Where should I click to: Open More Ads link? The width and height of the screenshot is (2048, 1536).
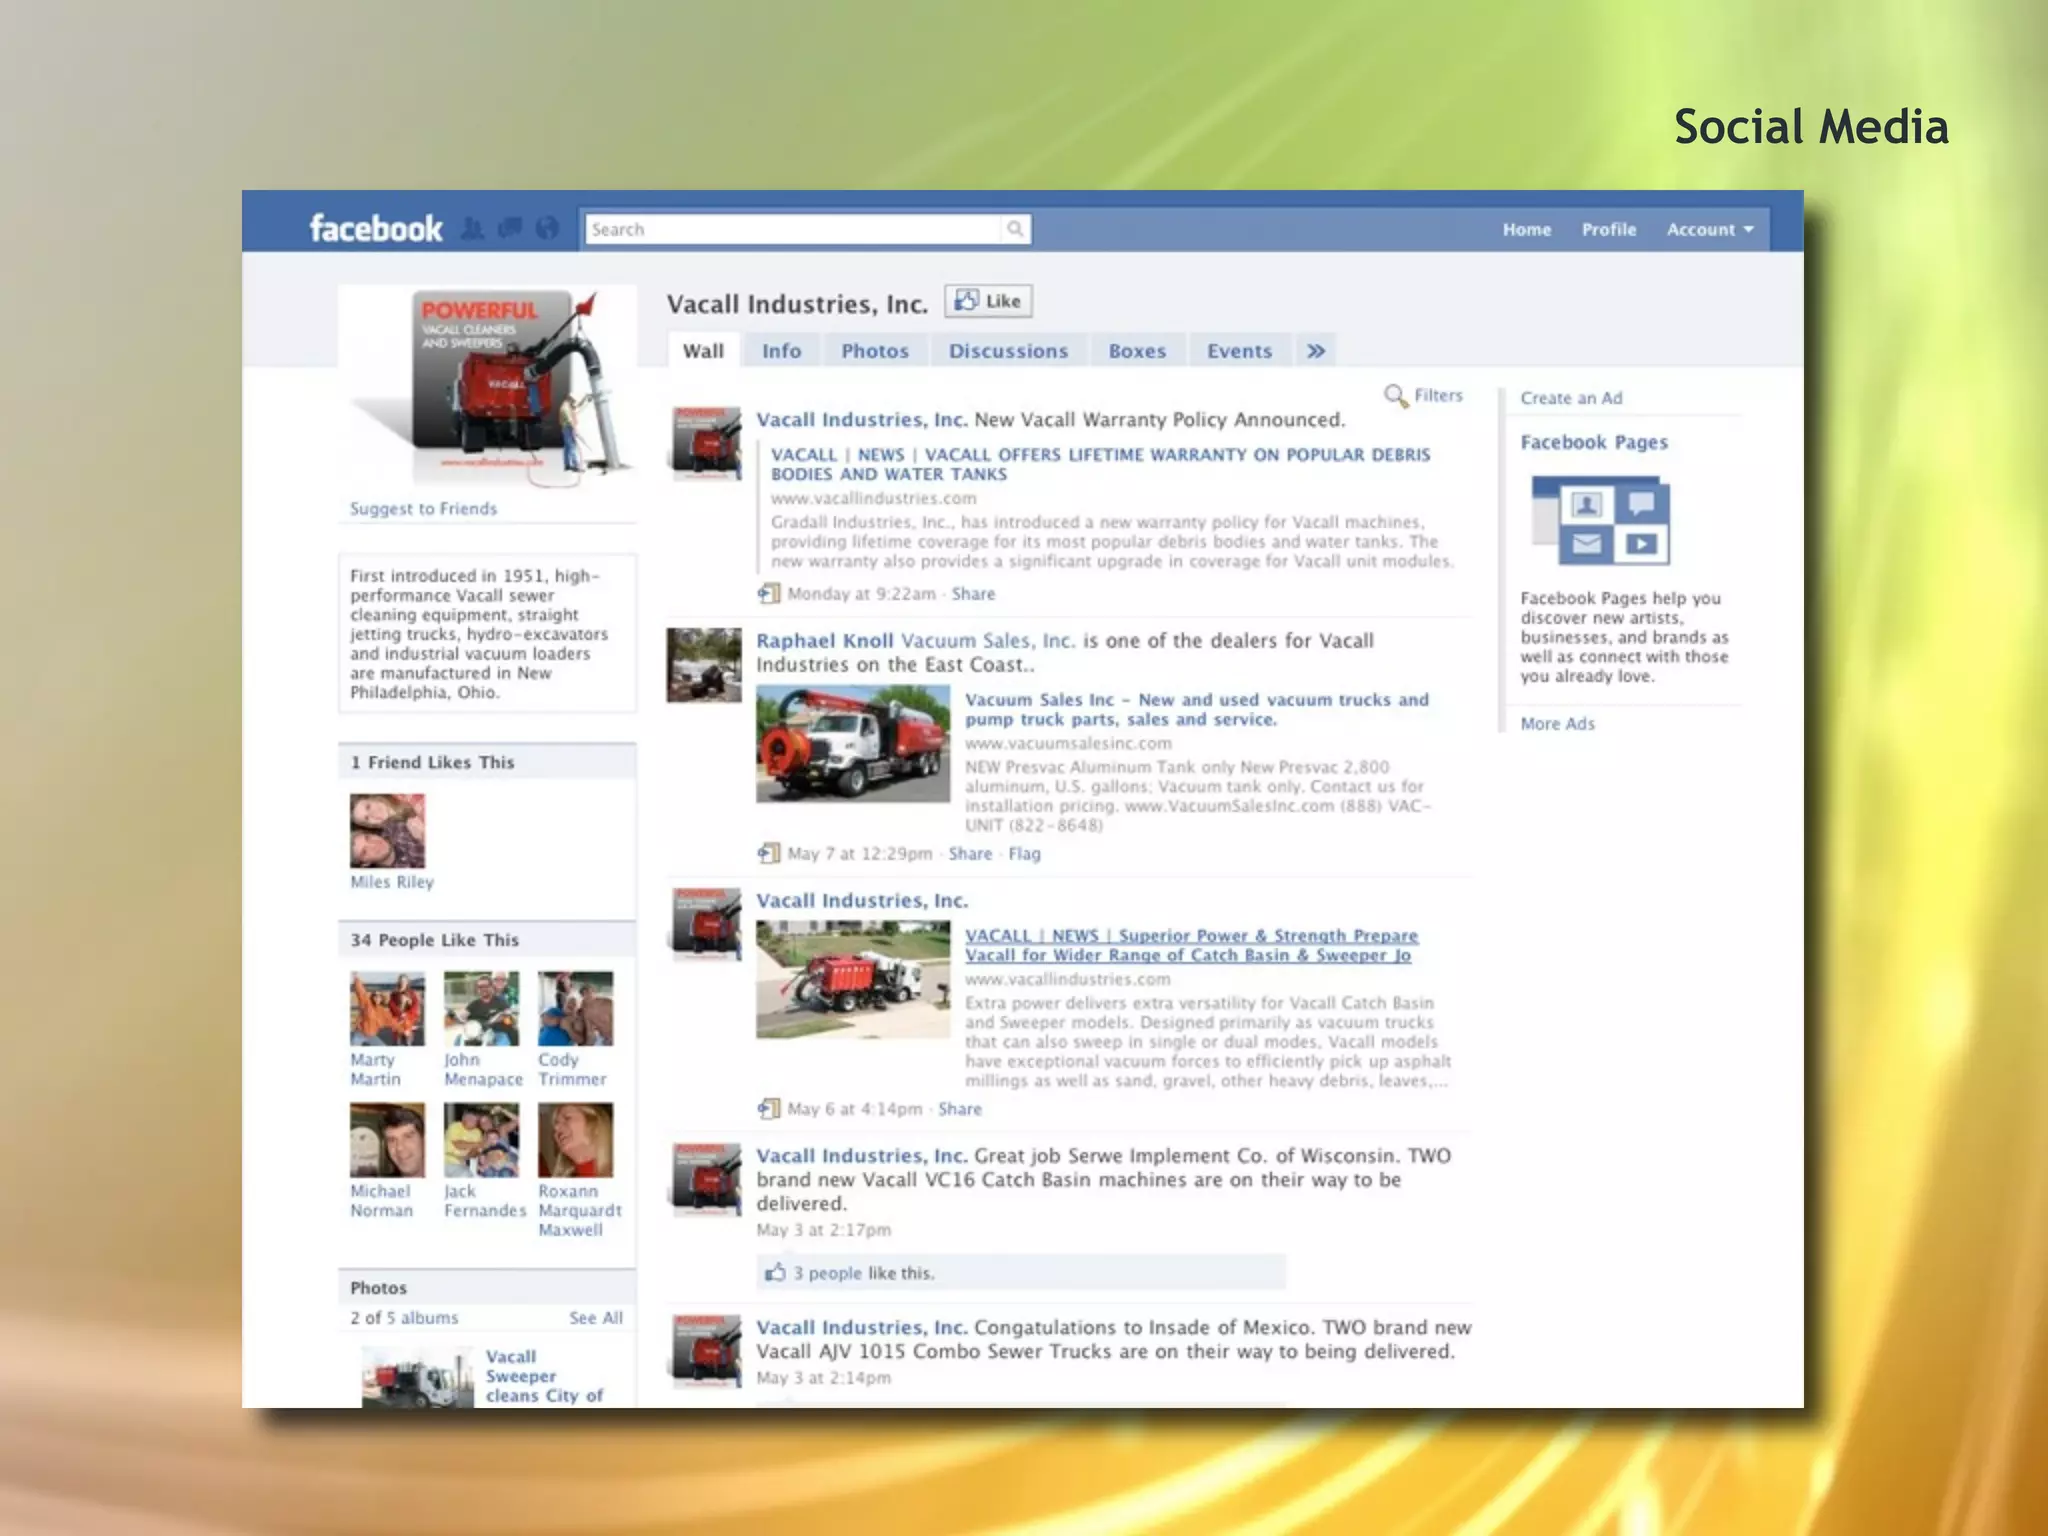coord(1558,723)
